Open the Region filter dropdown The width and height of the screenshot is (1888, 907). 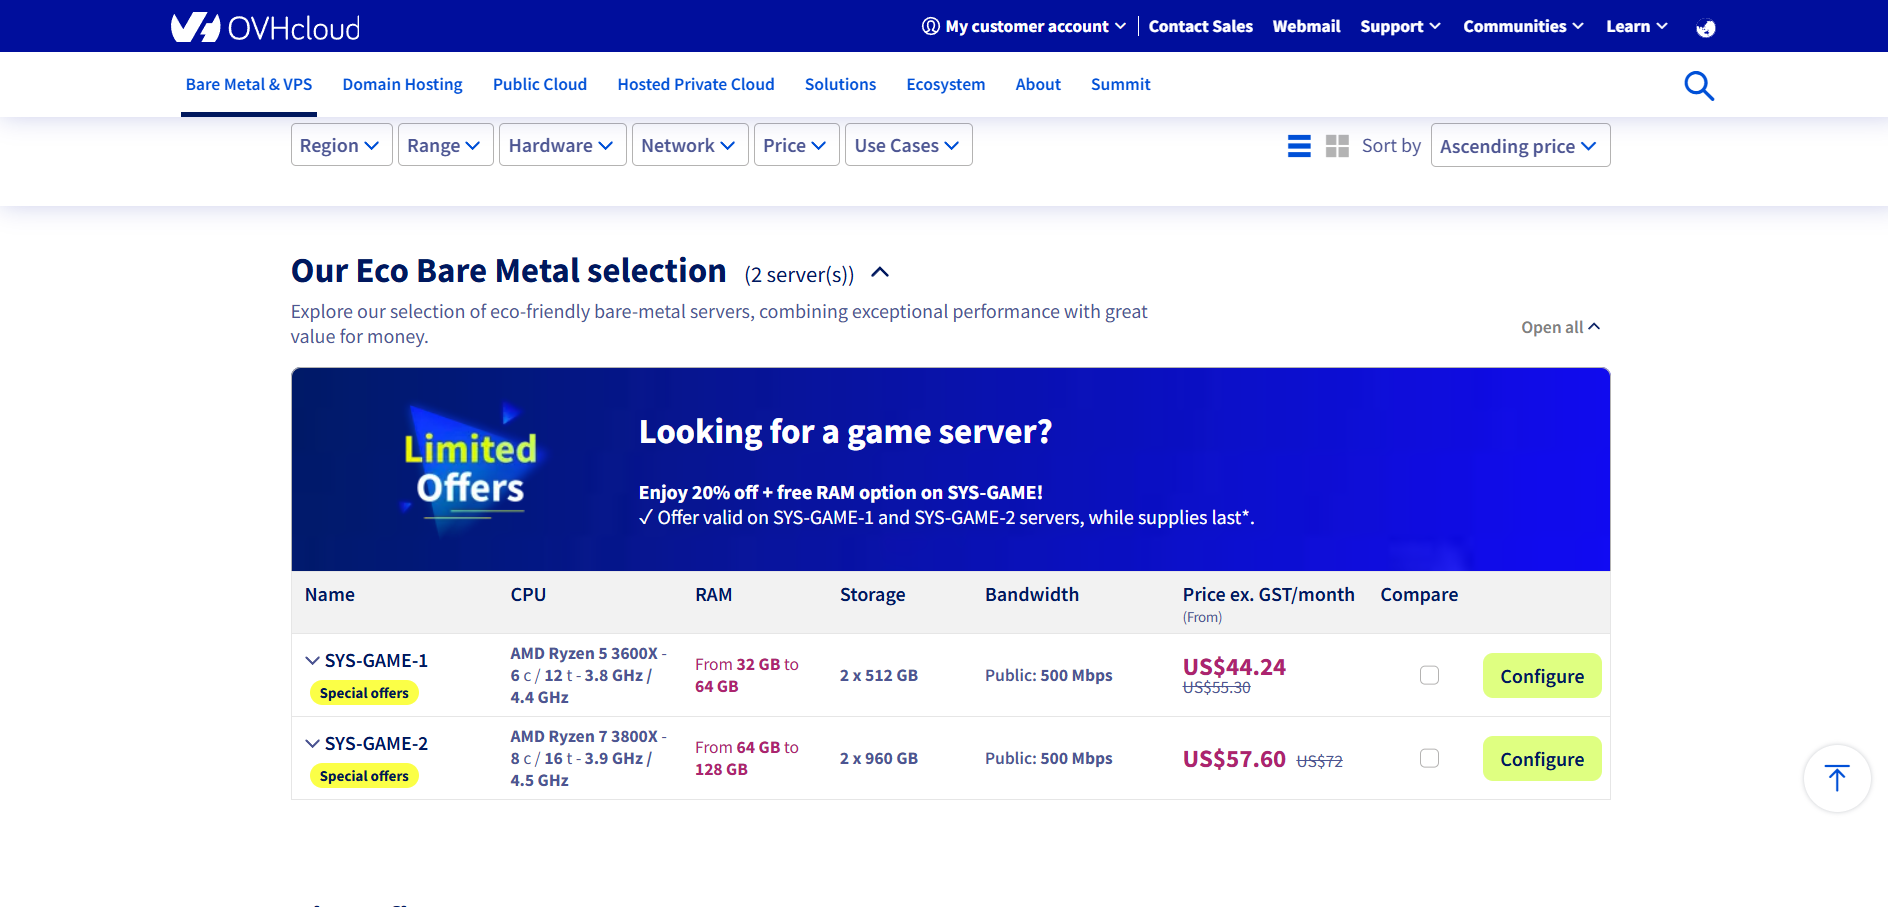tap(341, 145)
